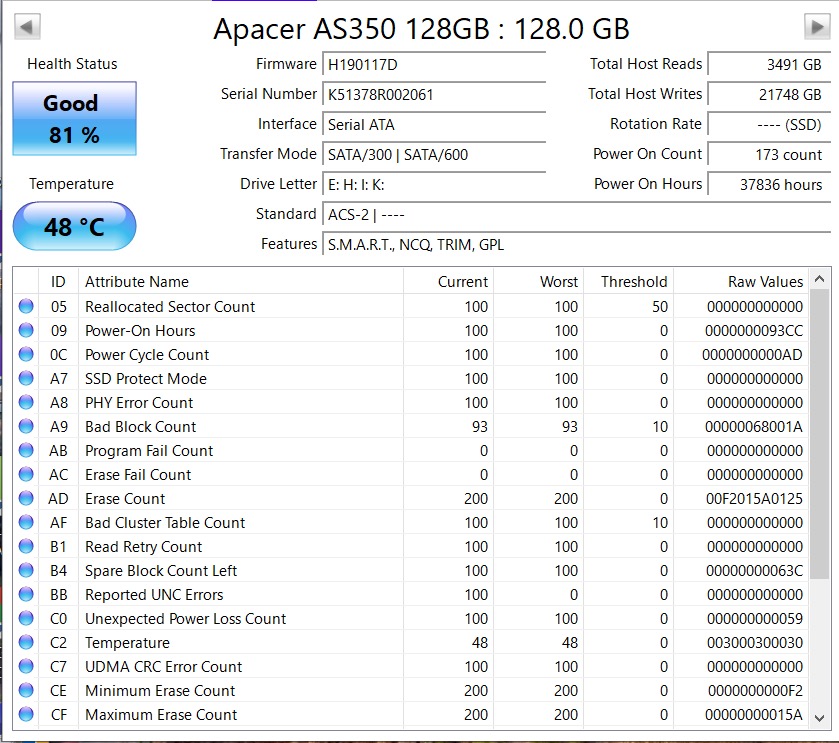The height and width of the screenshot is (743, 839).
Task: Click the Features field with S.M.A.R.T., NCQ
Action: click(x=577, y=244)
